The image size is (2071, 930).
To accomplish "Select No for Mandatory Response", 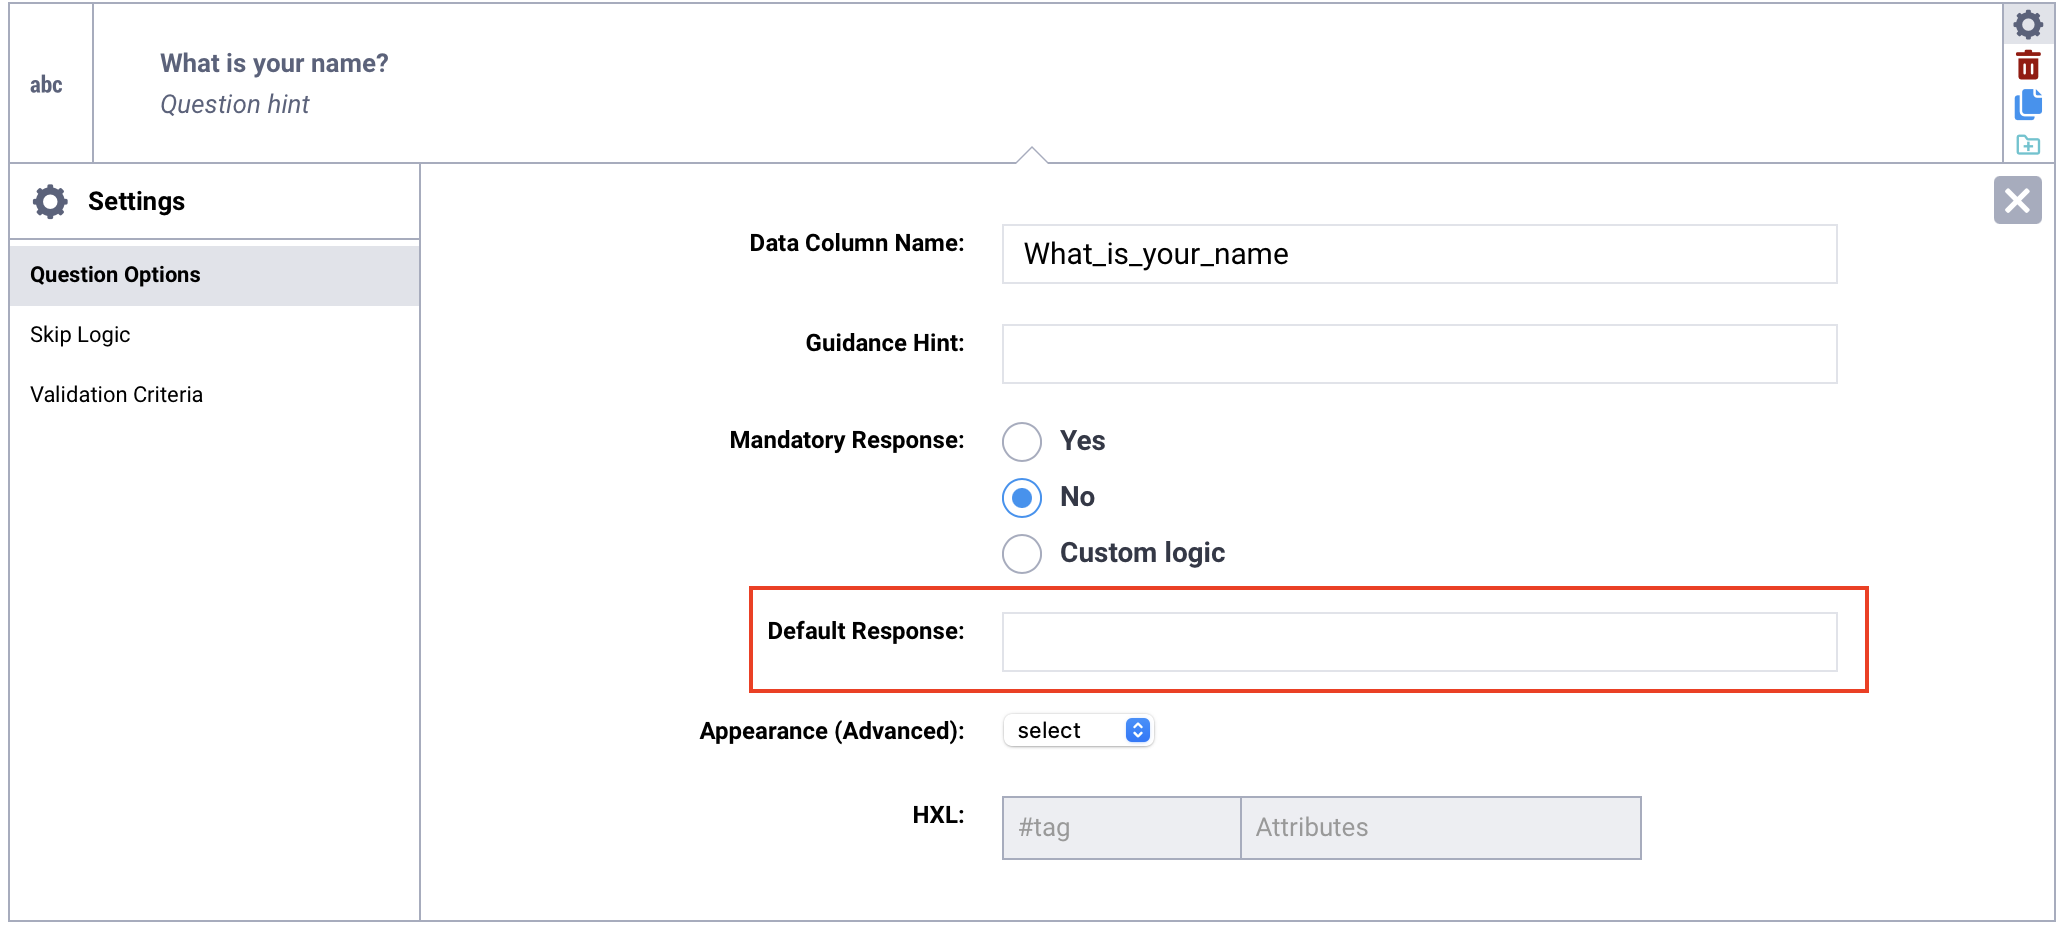I will (x=1022, y=497).
